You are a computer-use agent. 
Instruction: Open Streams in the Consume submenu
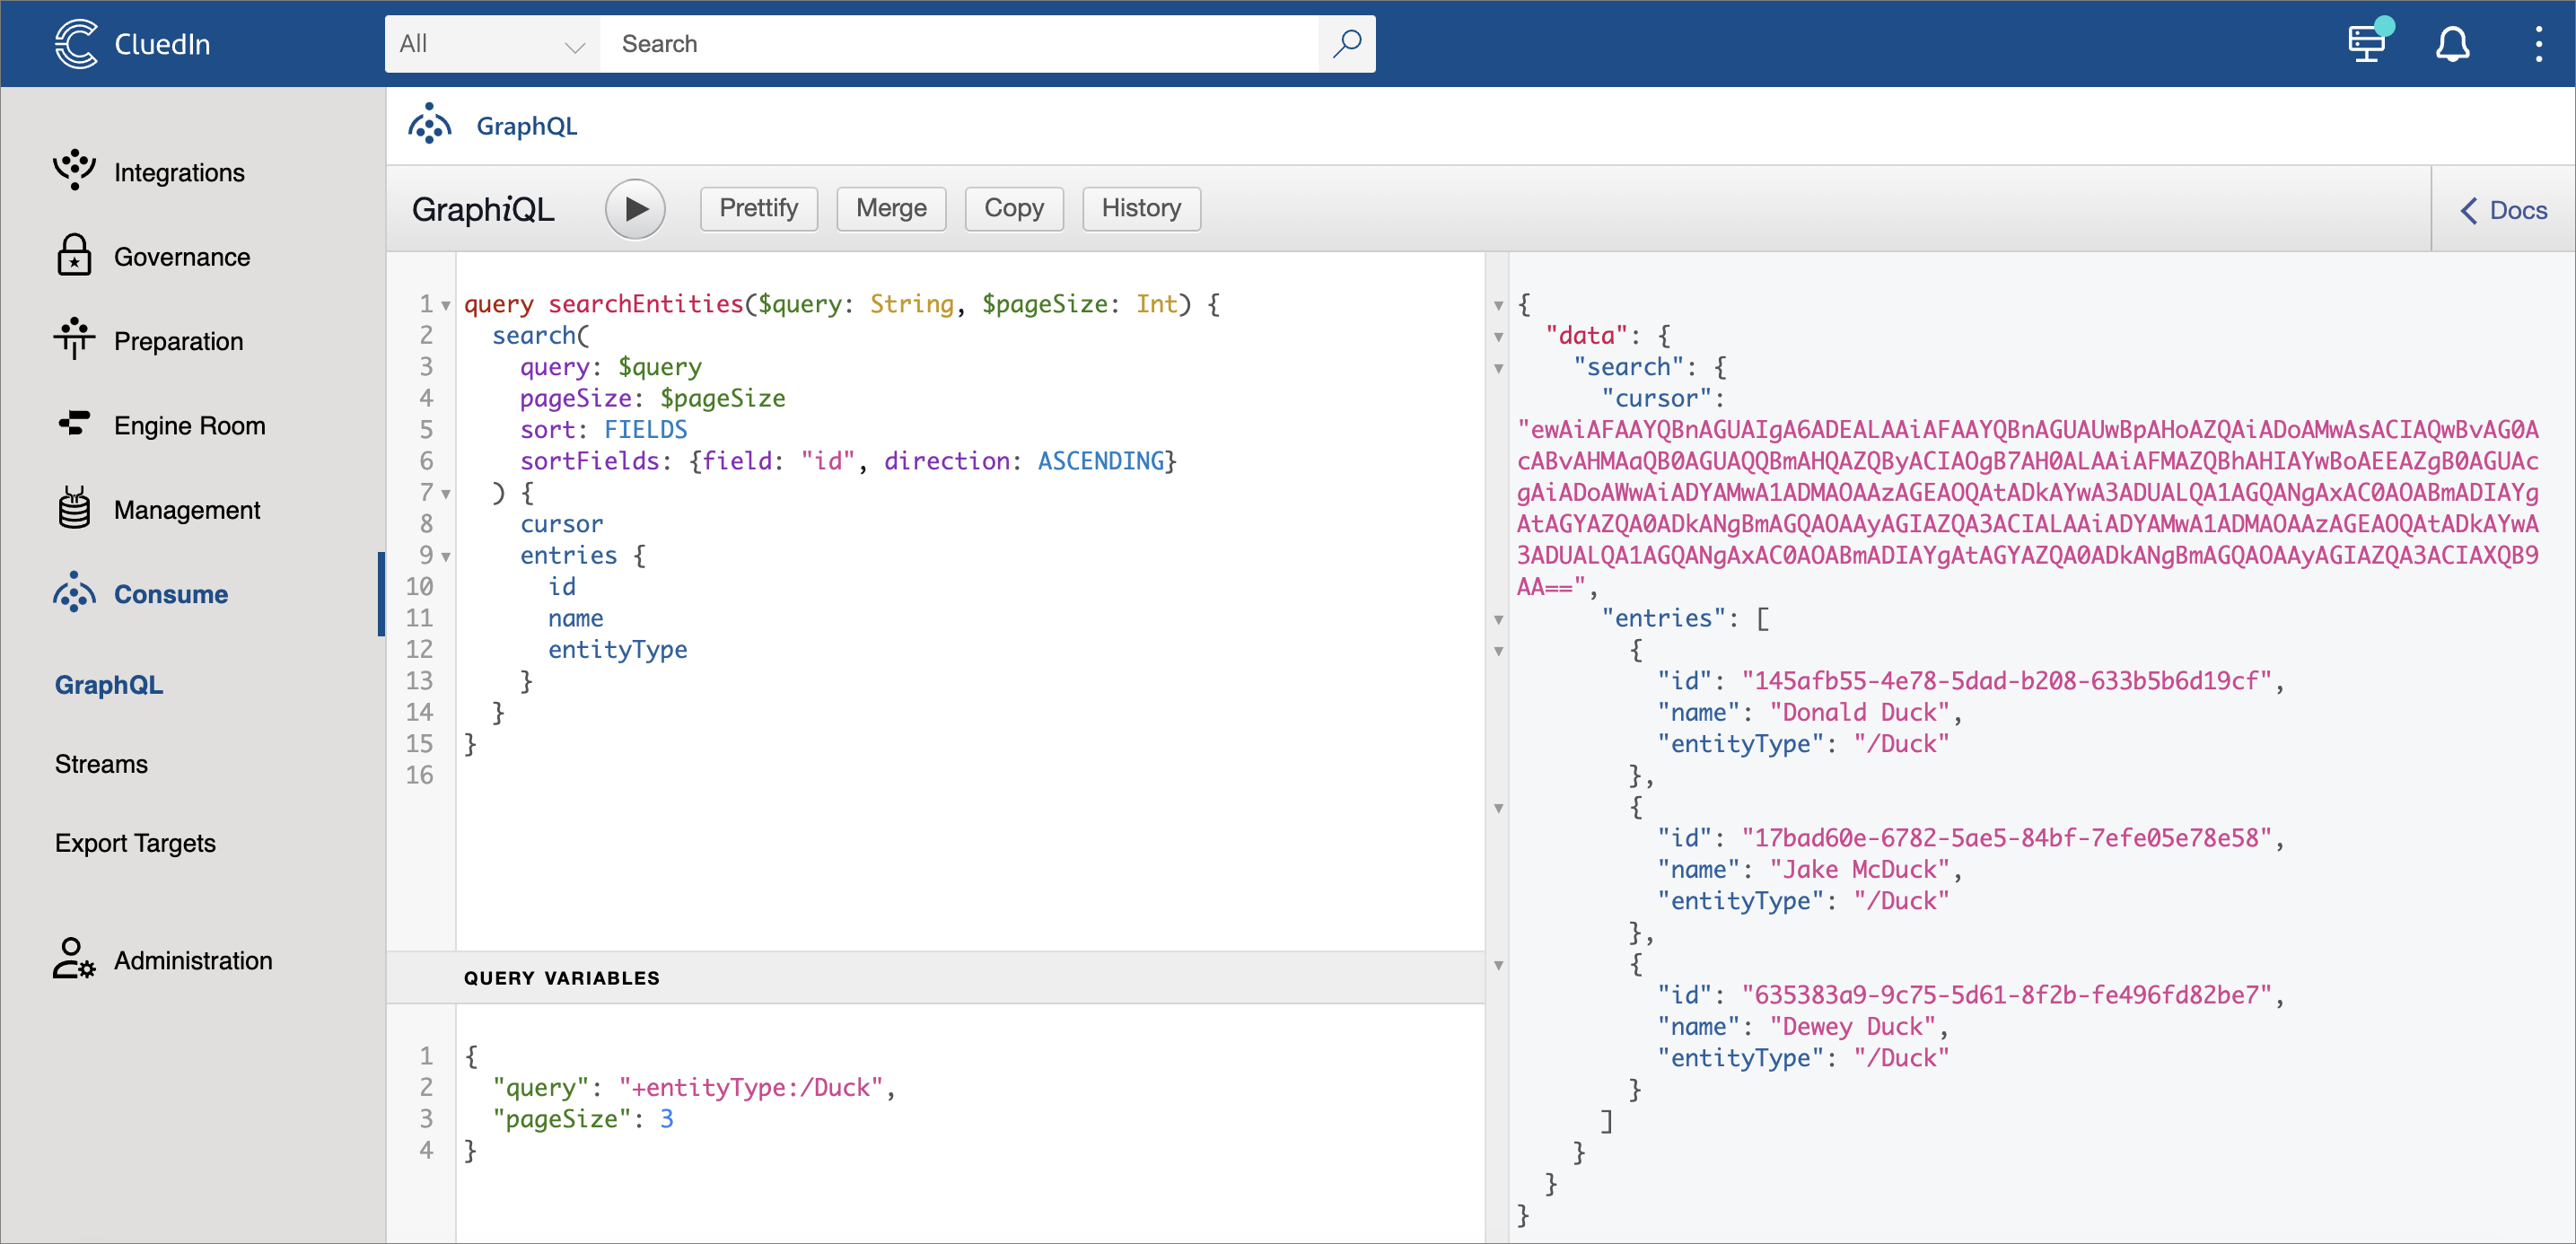click(x=101, y=764)
